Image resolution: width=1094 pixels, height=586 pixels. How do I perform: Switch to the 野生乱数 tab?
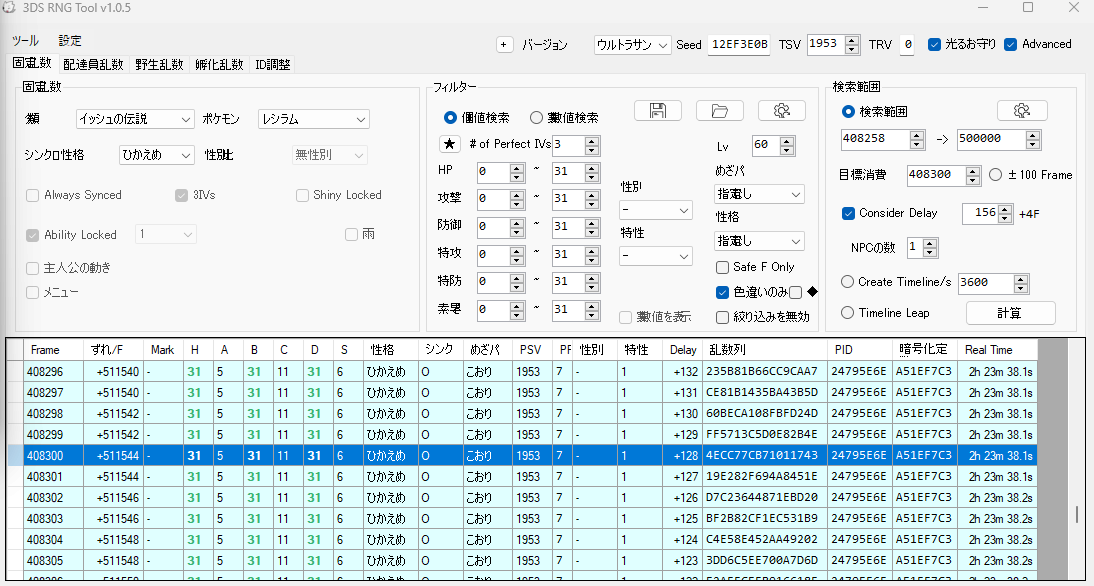(x=159, y=64)
